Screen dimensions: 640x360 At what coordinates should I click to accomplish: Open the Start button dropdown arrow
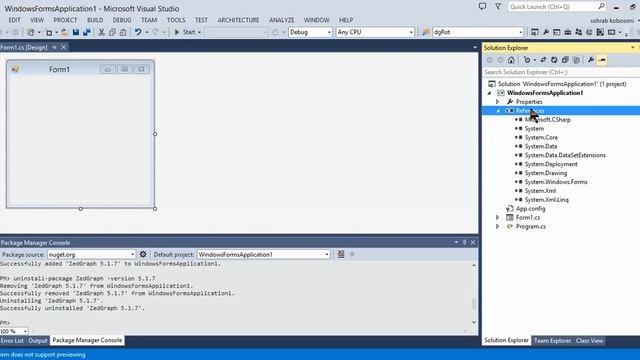(x=199, y=32)
